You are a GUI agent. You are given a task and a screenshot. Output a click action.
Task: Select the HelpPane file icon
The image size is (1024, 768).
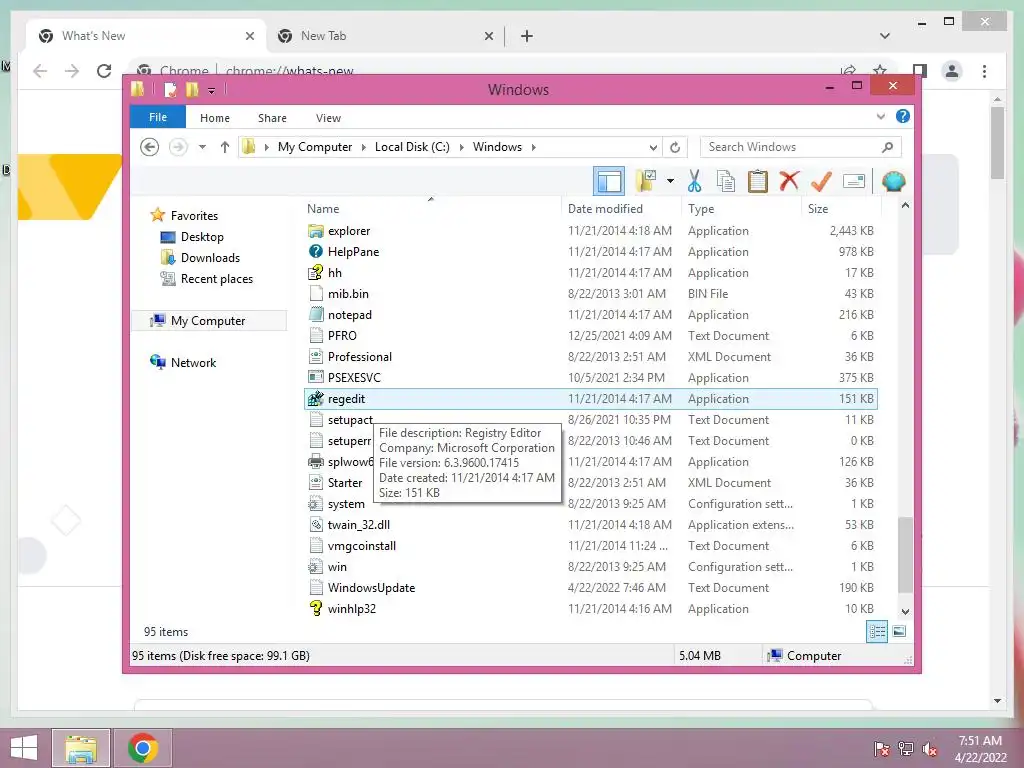315,251
